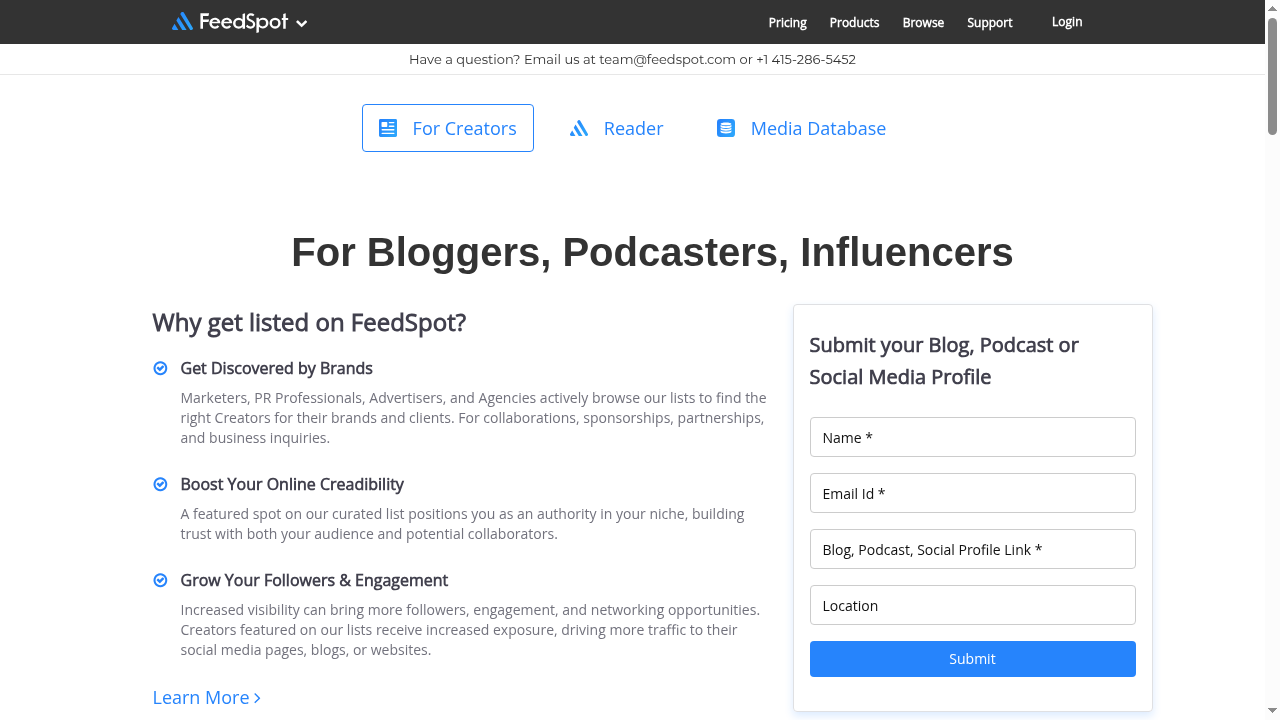Click the checkmark beside Get Discovered by Brands
Screen dimensions: 1280x720
pos(160,368)
